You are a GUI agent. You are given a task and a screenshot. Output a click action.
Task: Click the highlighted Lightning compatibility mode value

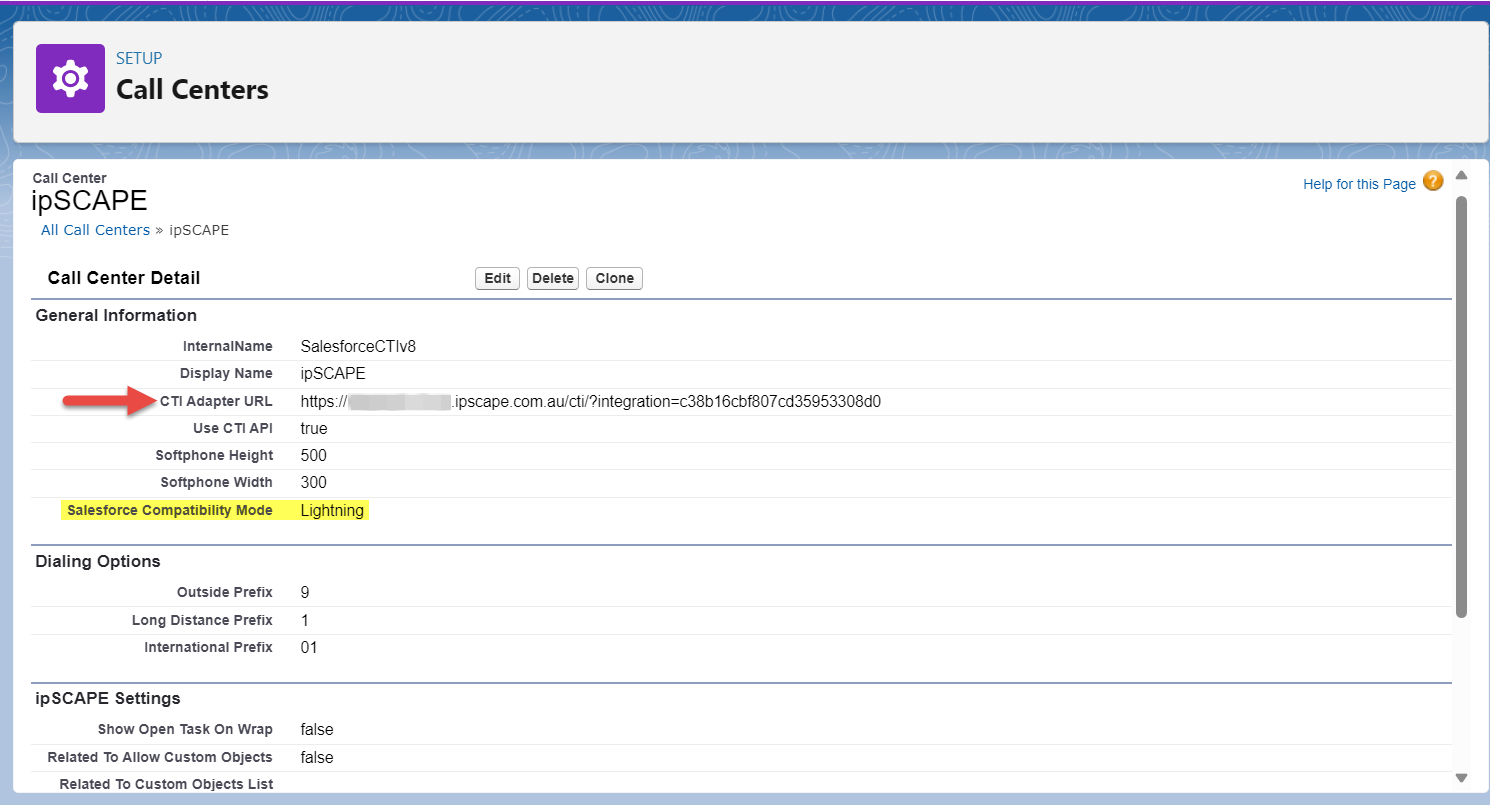coord(332,510)
